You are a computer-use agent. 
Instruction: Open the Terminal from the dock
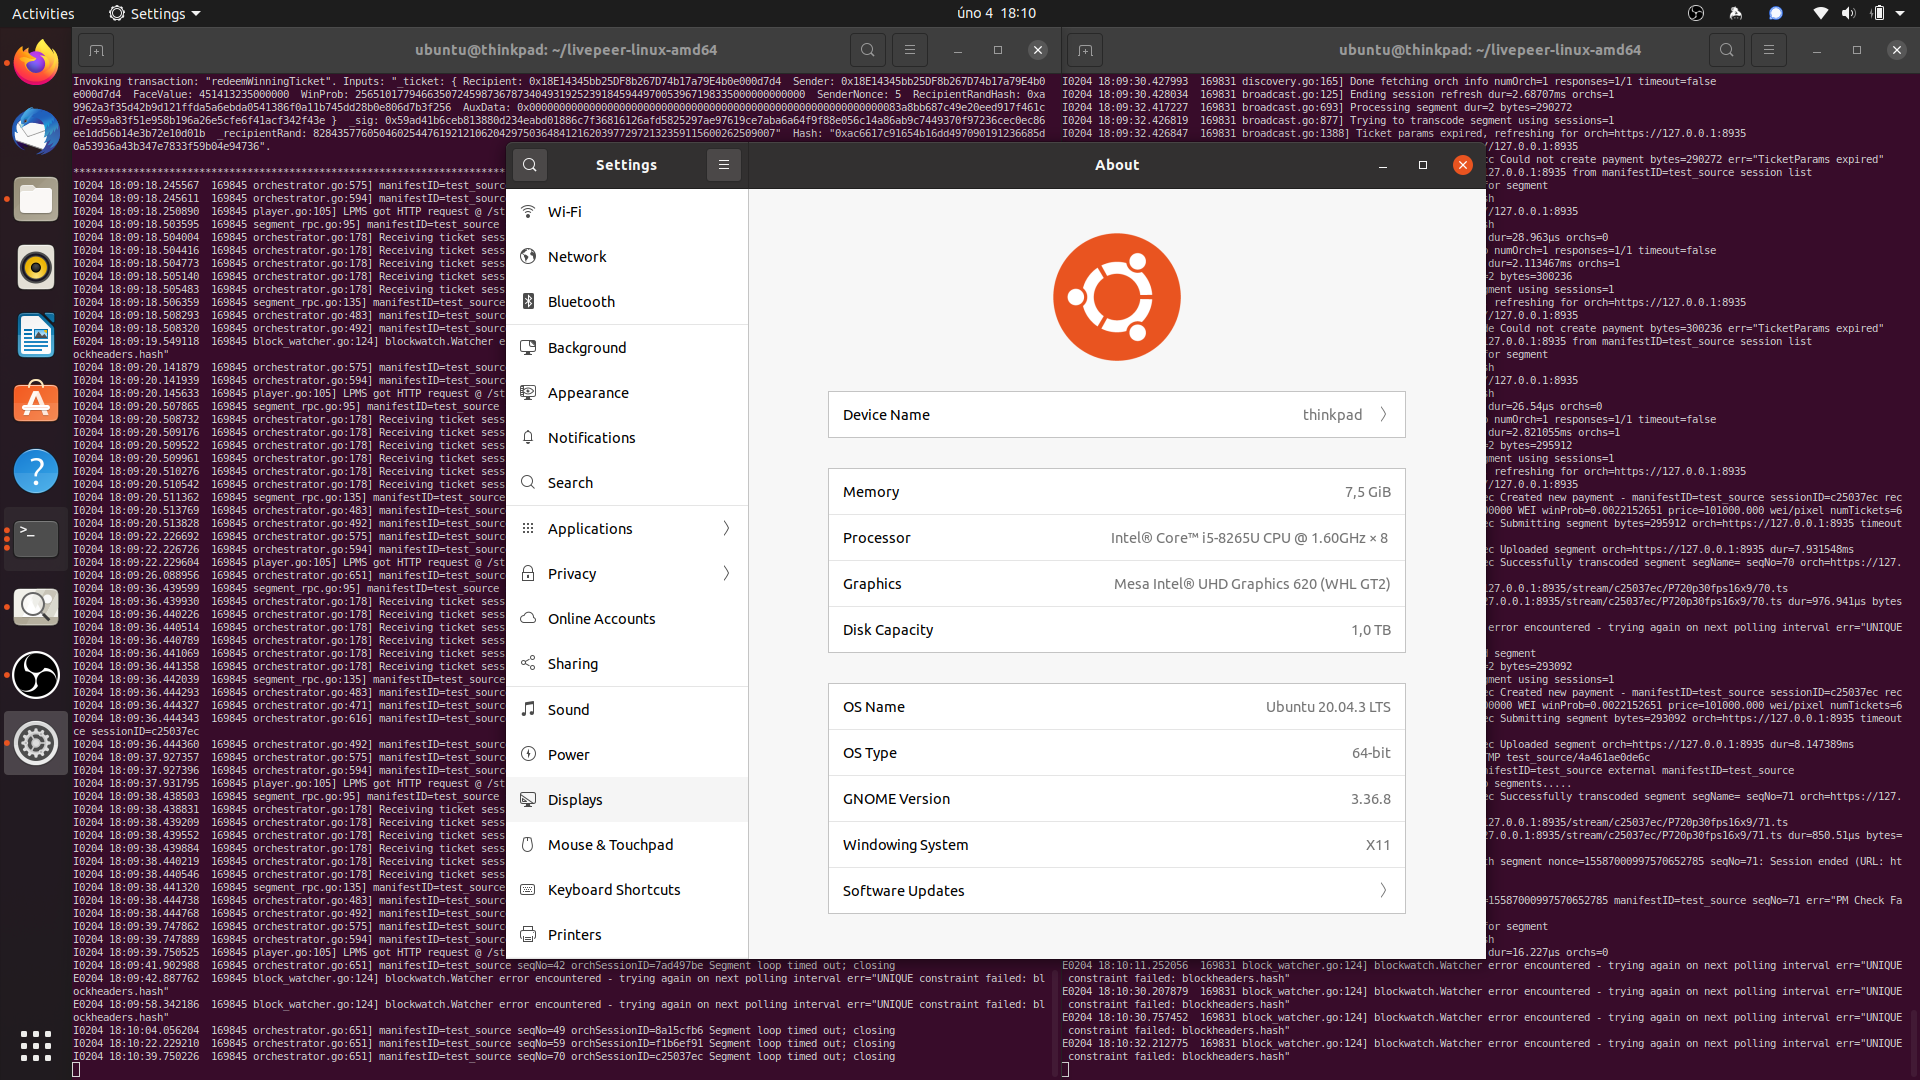click(35, 539)
